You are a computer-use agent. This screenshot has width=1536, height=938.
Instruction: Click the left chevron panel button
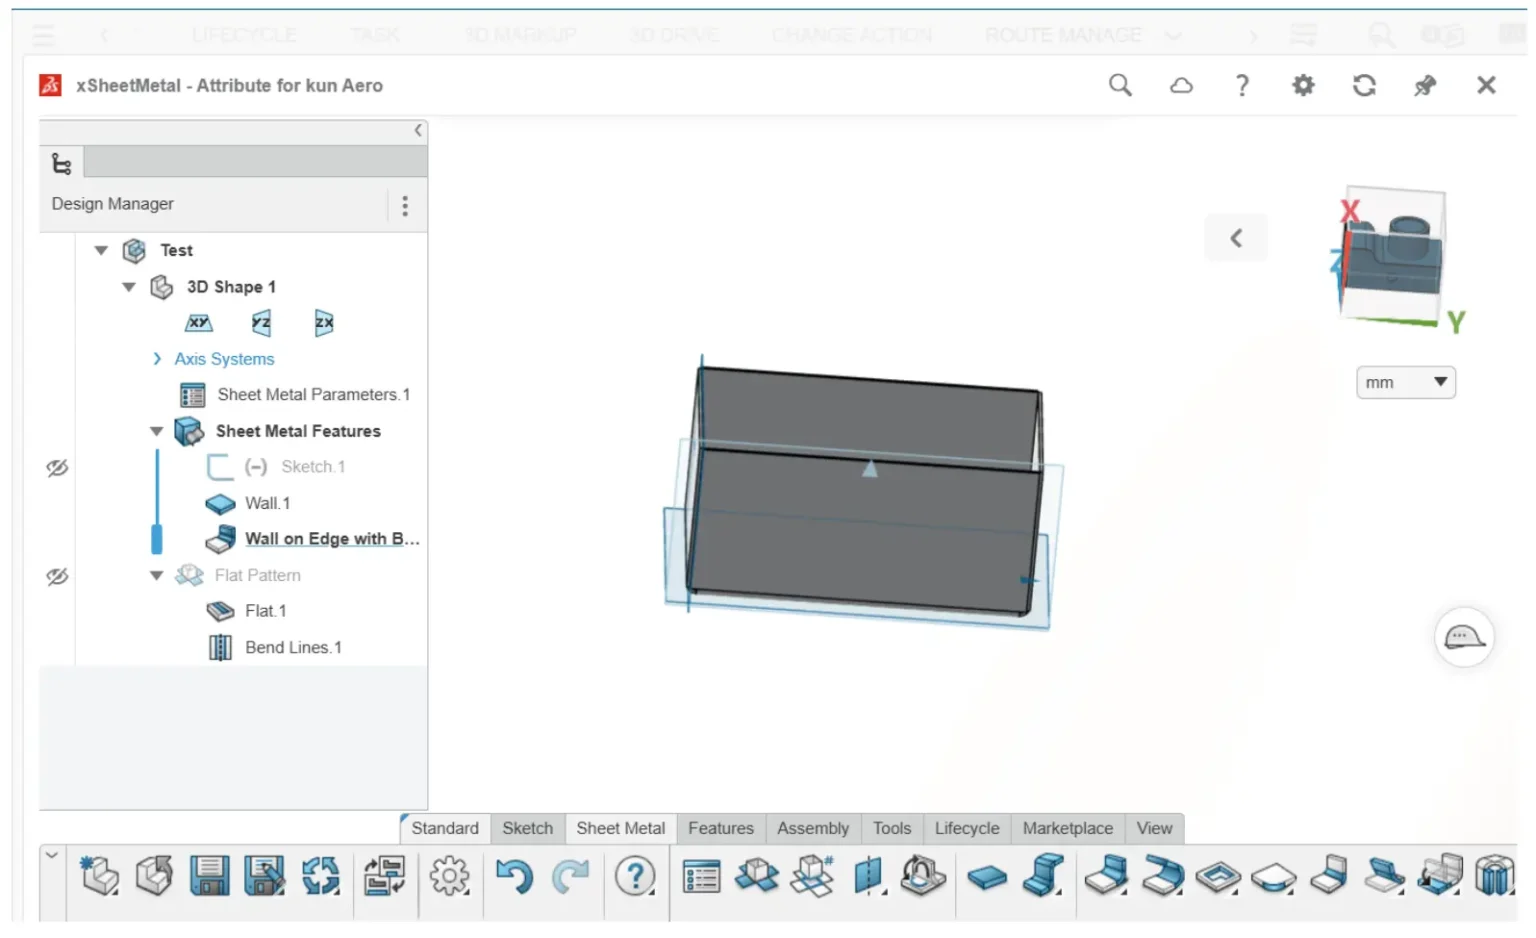click(1236, 238)
